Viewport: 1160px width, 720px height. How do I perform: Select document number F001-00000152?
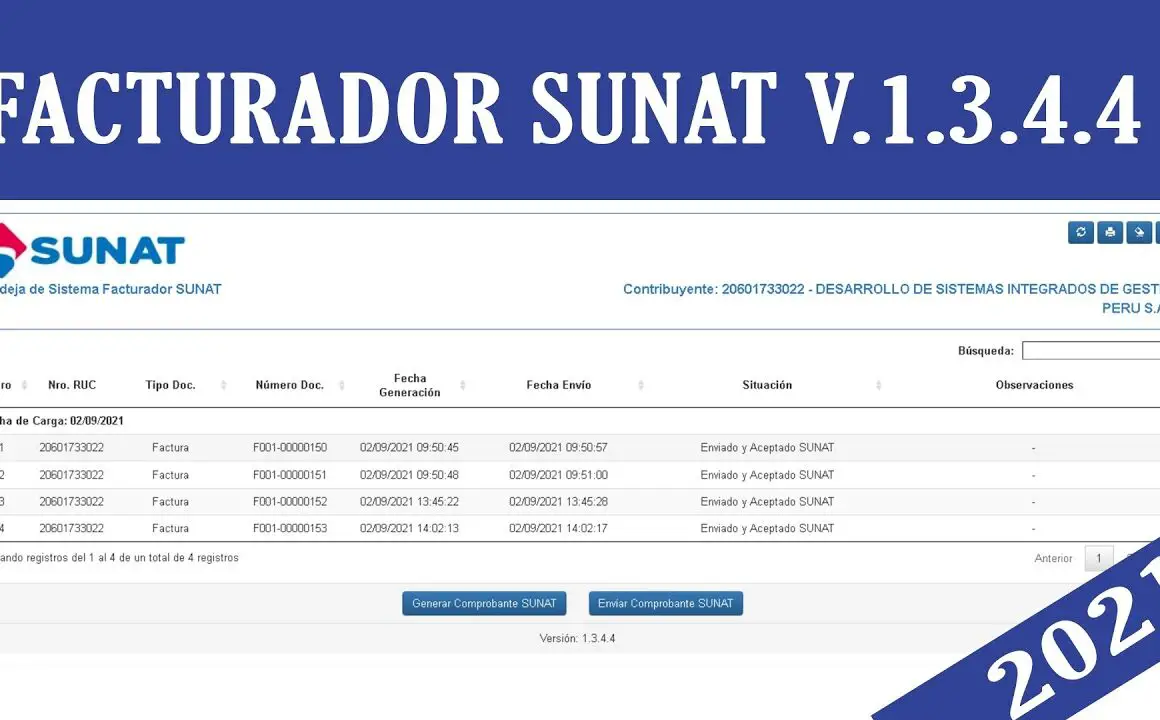[290, 502]
